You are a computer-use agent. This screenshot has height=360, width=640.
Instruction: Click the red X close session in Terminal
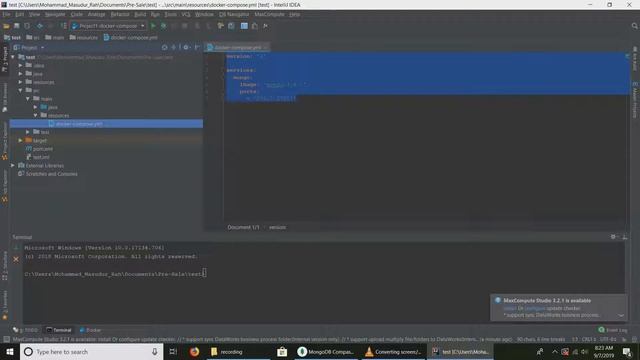(16, 259)
